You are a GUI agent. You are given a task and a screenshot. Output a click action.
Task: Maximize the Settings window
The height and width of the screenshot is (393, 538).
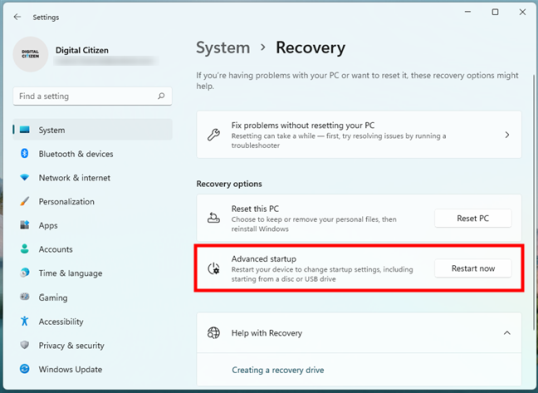(495, 12)
